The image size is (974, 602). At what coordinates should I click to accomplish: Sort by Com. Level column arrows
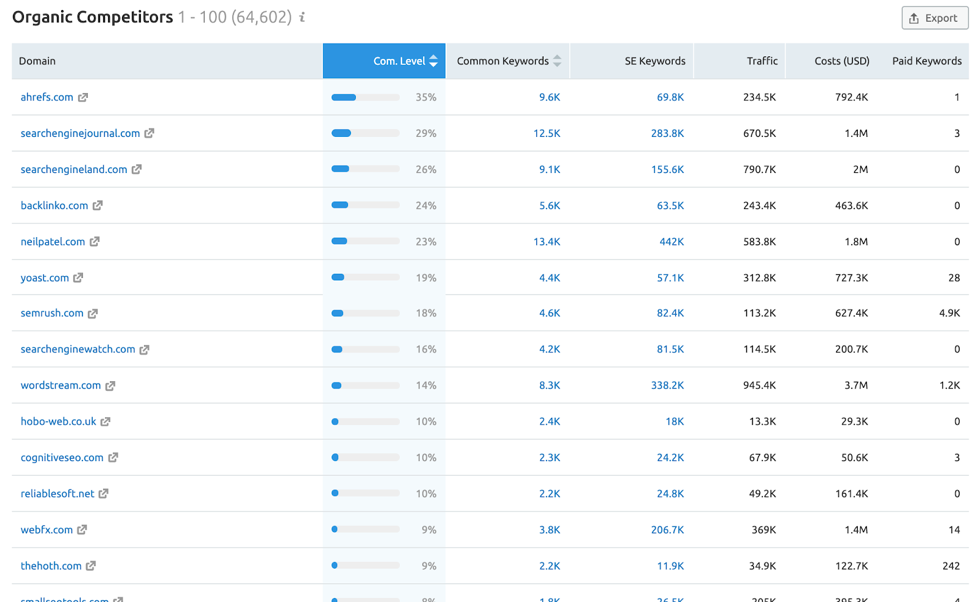pos(434,61)
